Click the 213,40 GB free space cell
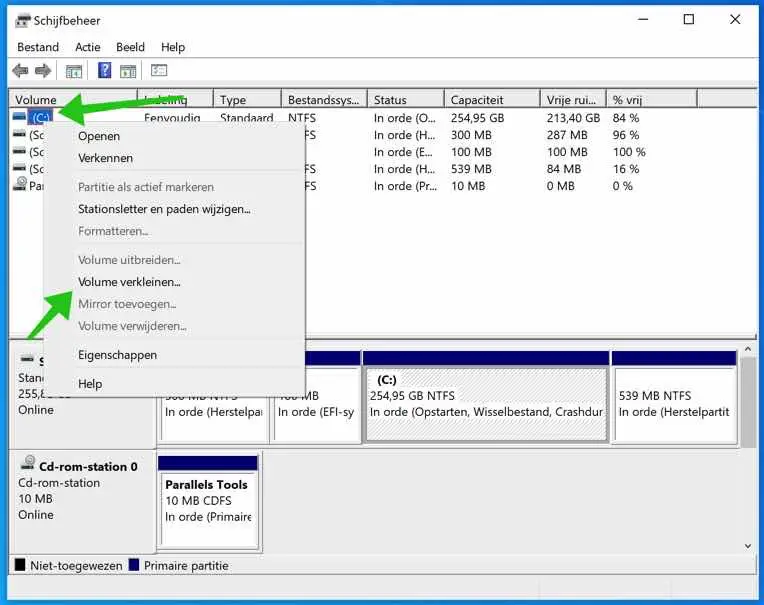The width and height of the screenshot is (764, 605). pyautogui.click(x=573, y=118)
